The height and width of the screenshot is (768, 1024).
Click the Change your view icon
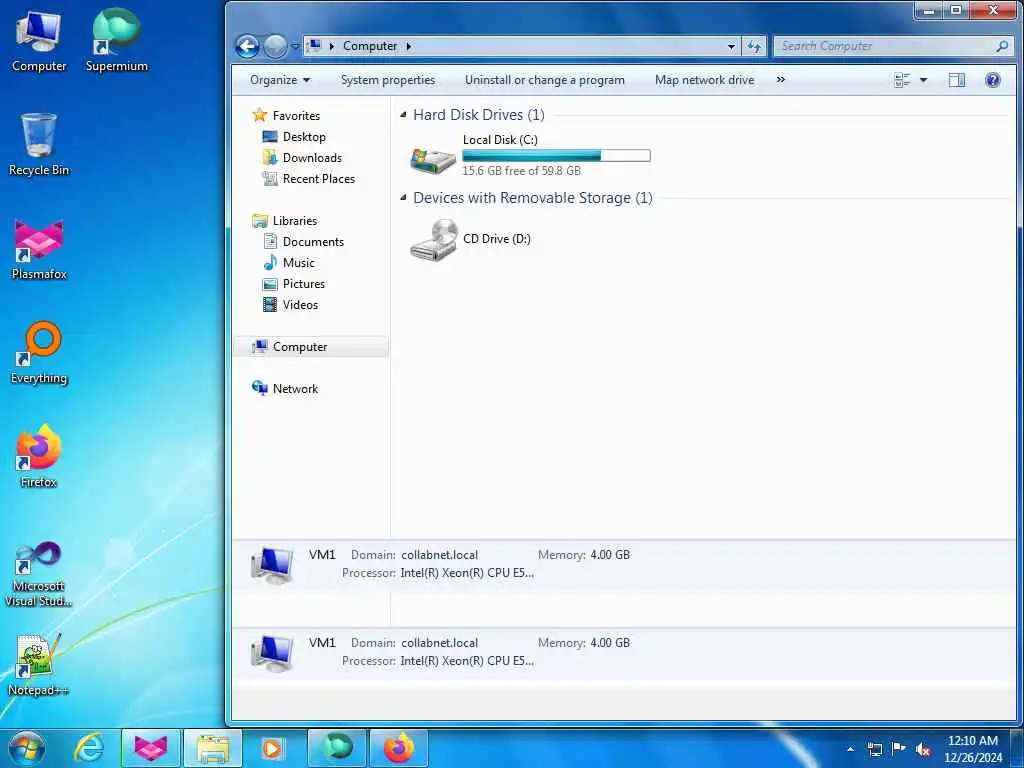click(902, 80)
